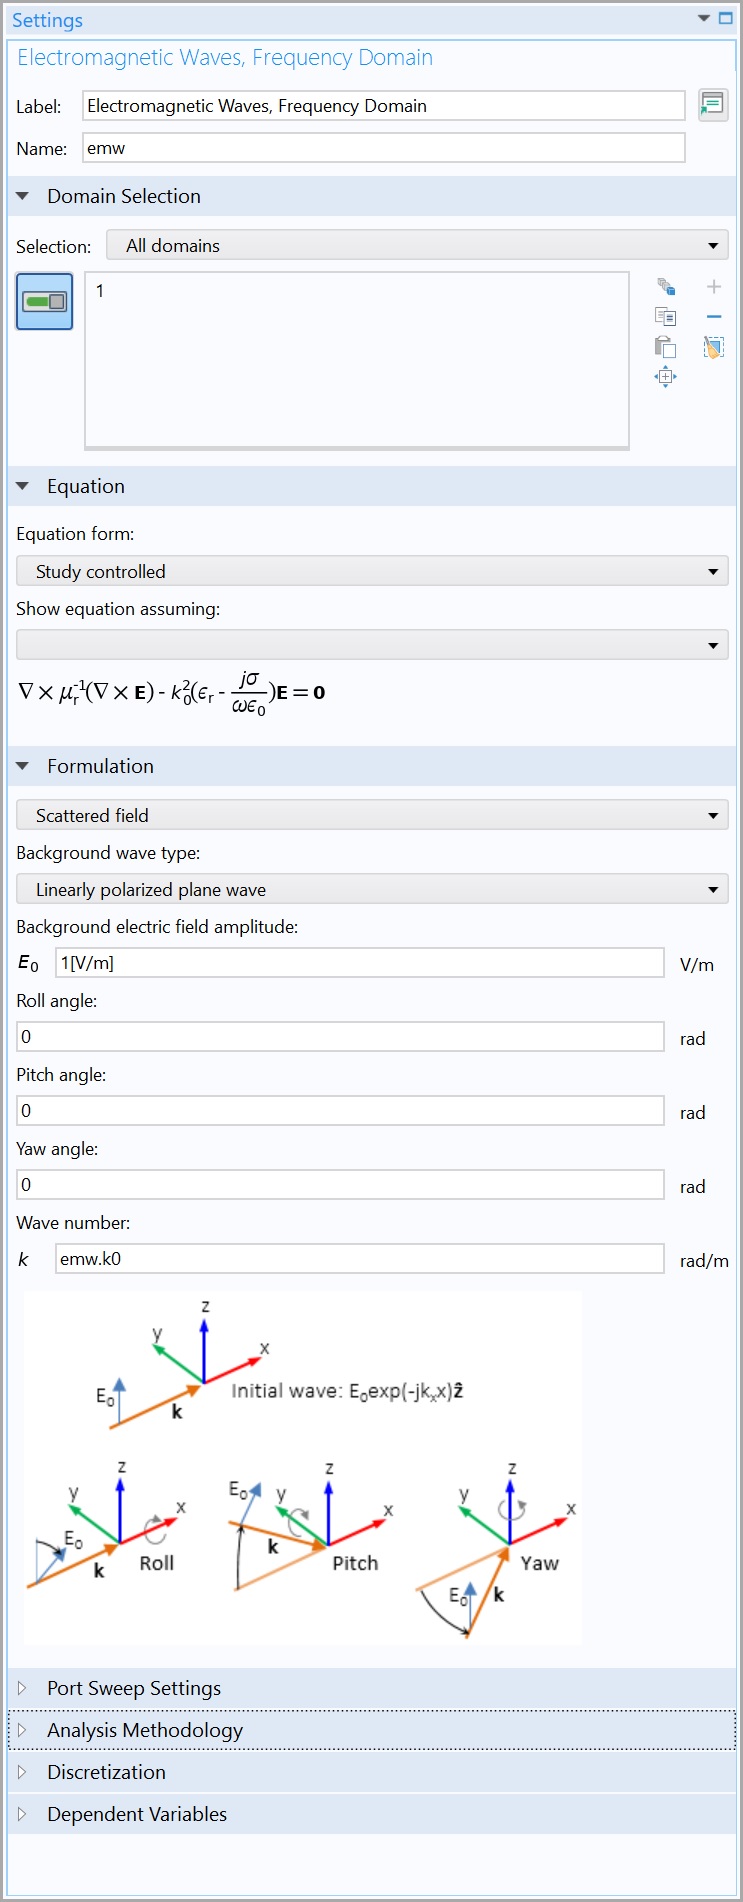Click the Remove from Selection minus icon

click(714, 317)
